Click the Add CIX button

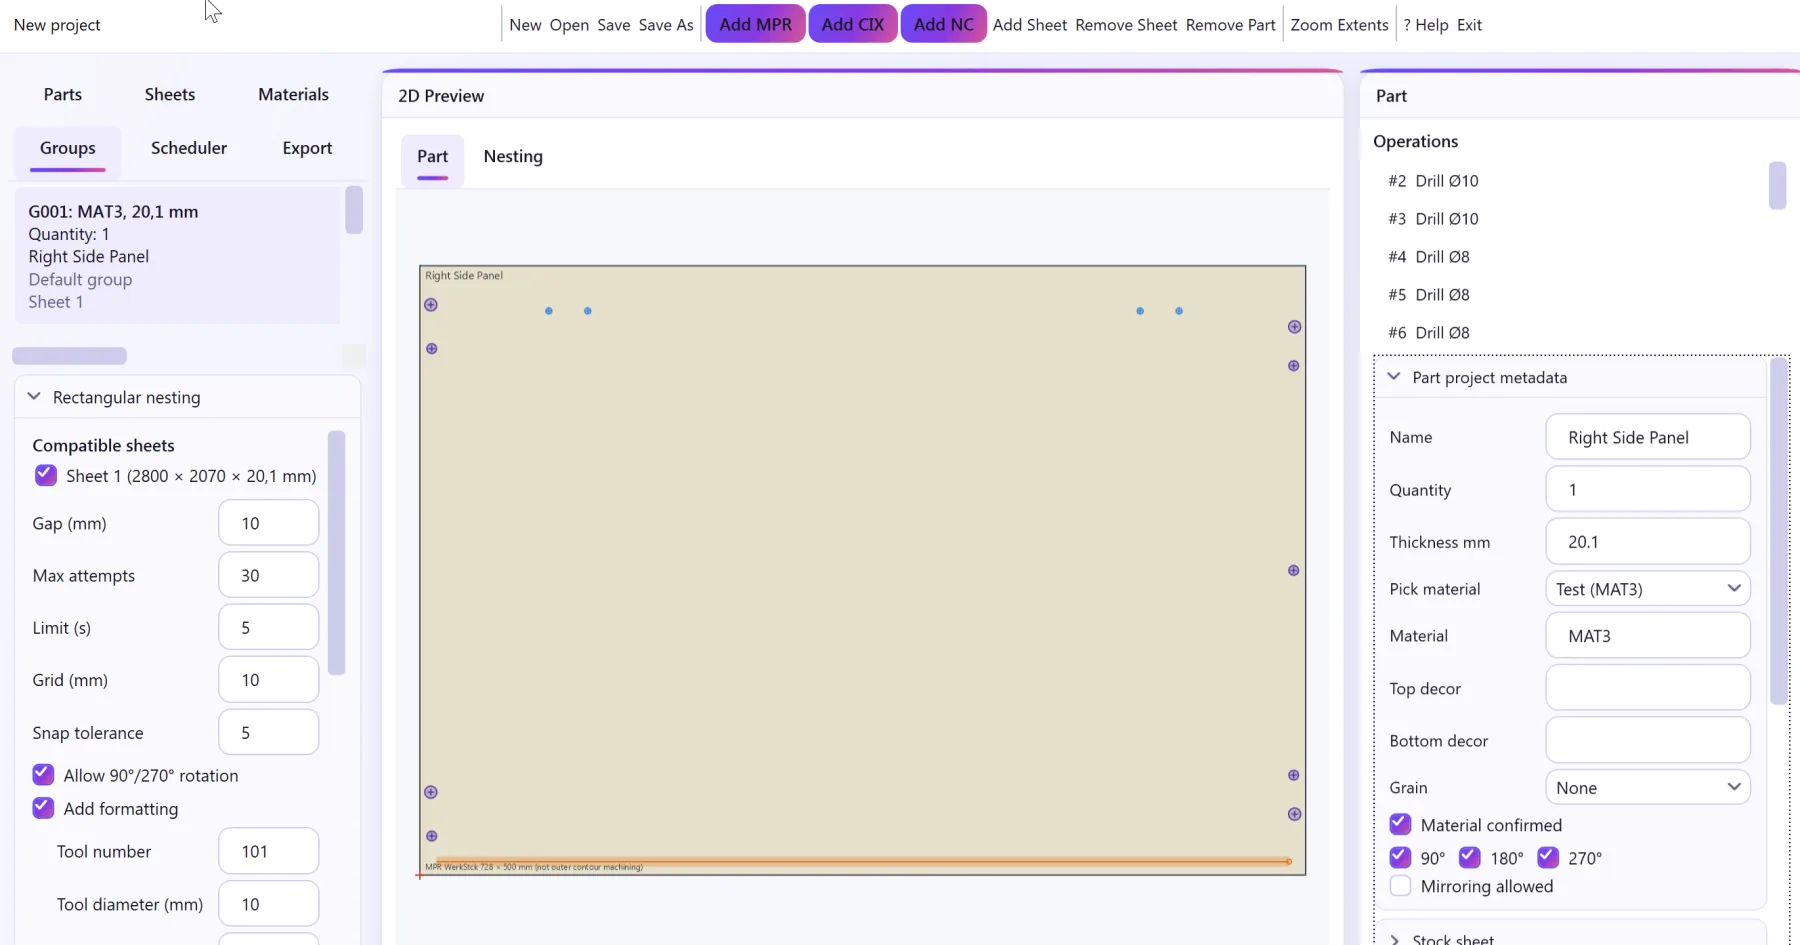(x=853, y=25)
